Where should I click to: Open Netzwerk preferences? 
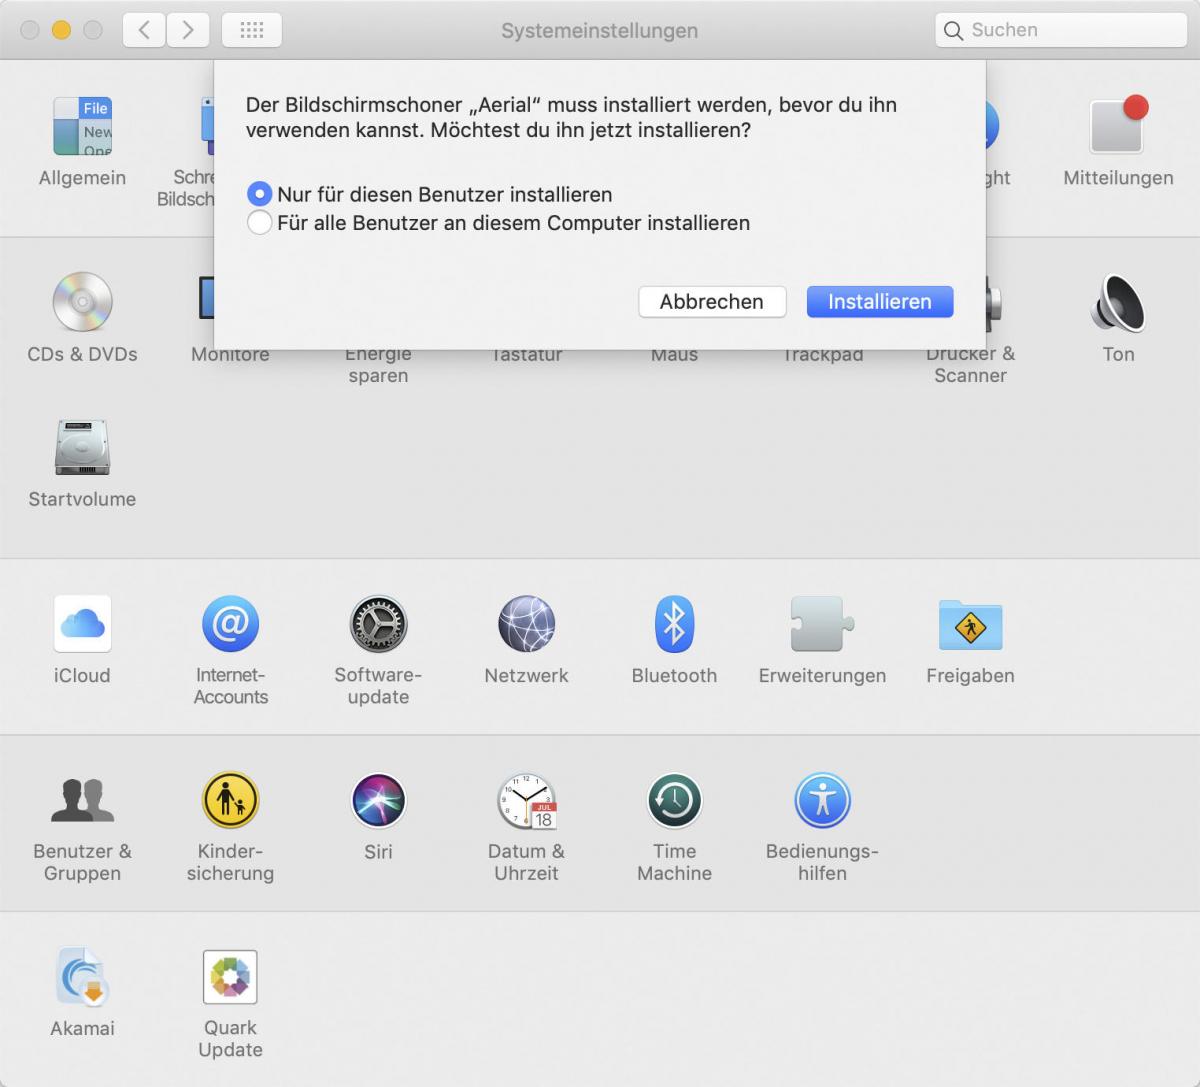(x=526, y=624)
